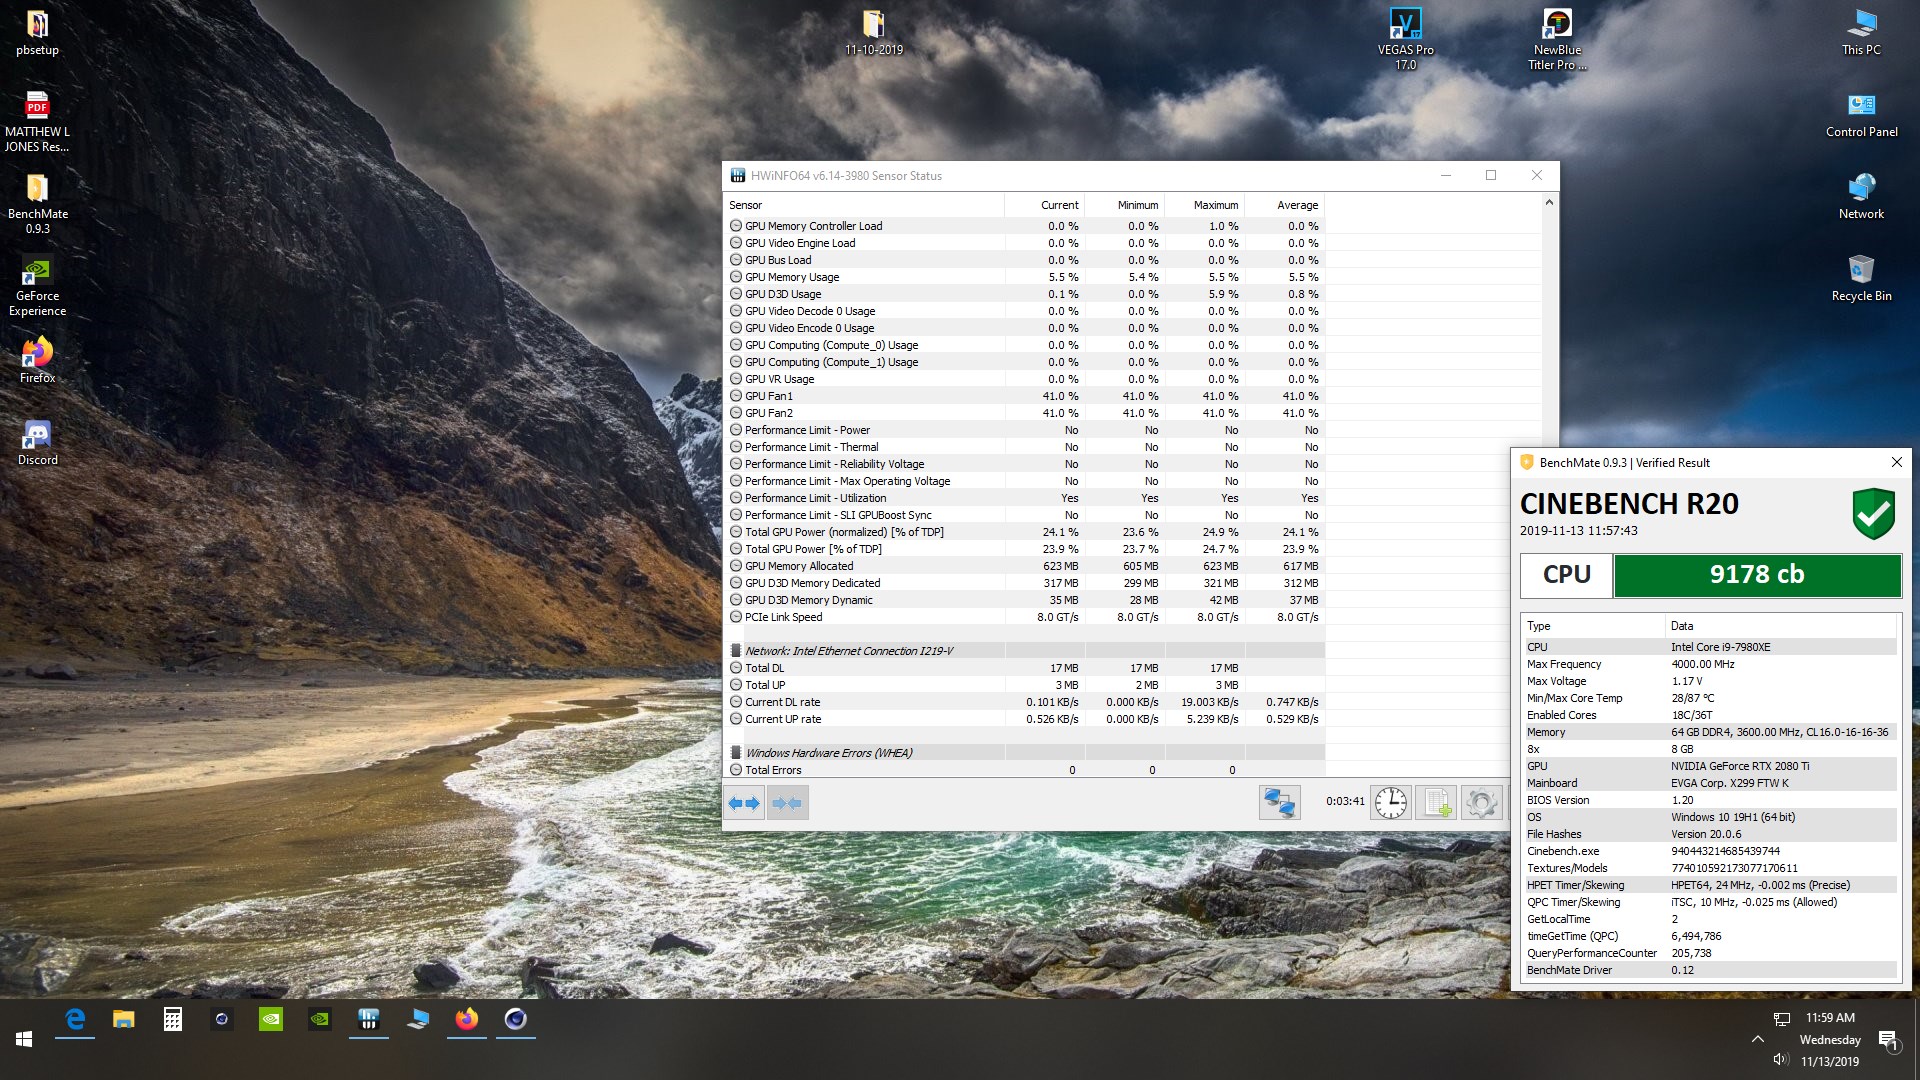Click the Microsoft Edge taskbar icon
This screenshot has height=1080, width=1920.
click(75, 1019)
